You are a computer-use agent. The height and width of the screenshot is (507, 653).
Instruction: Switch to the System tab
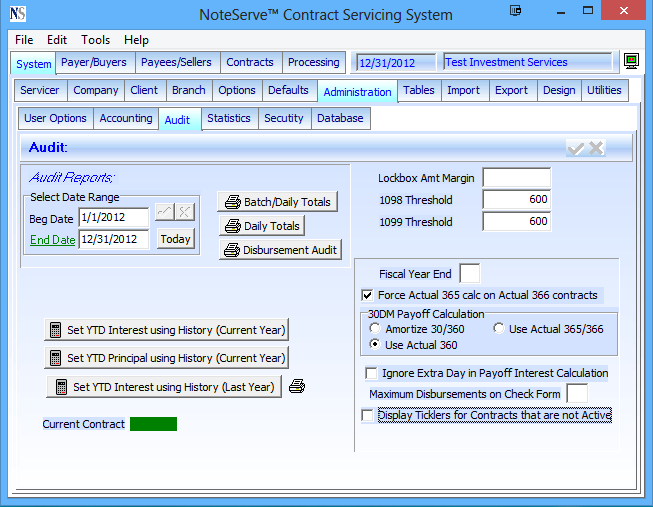33,64
